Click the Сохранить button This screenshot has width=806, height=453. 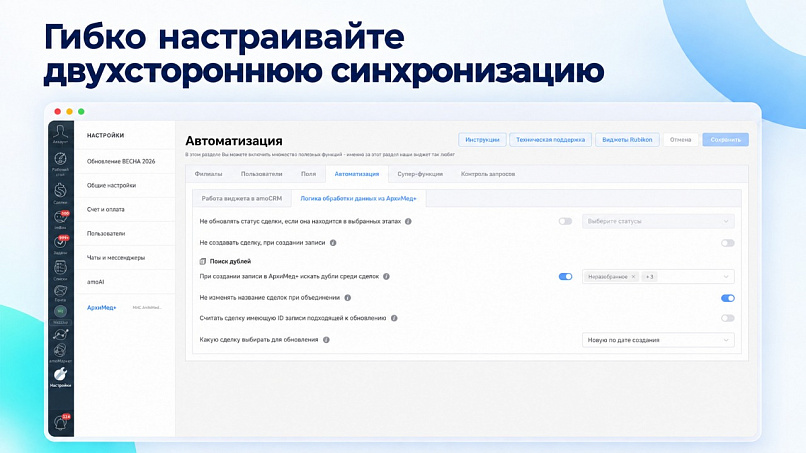coord(725,140)
